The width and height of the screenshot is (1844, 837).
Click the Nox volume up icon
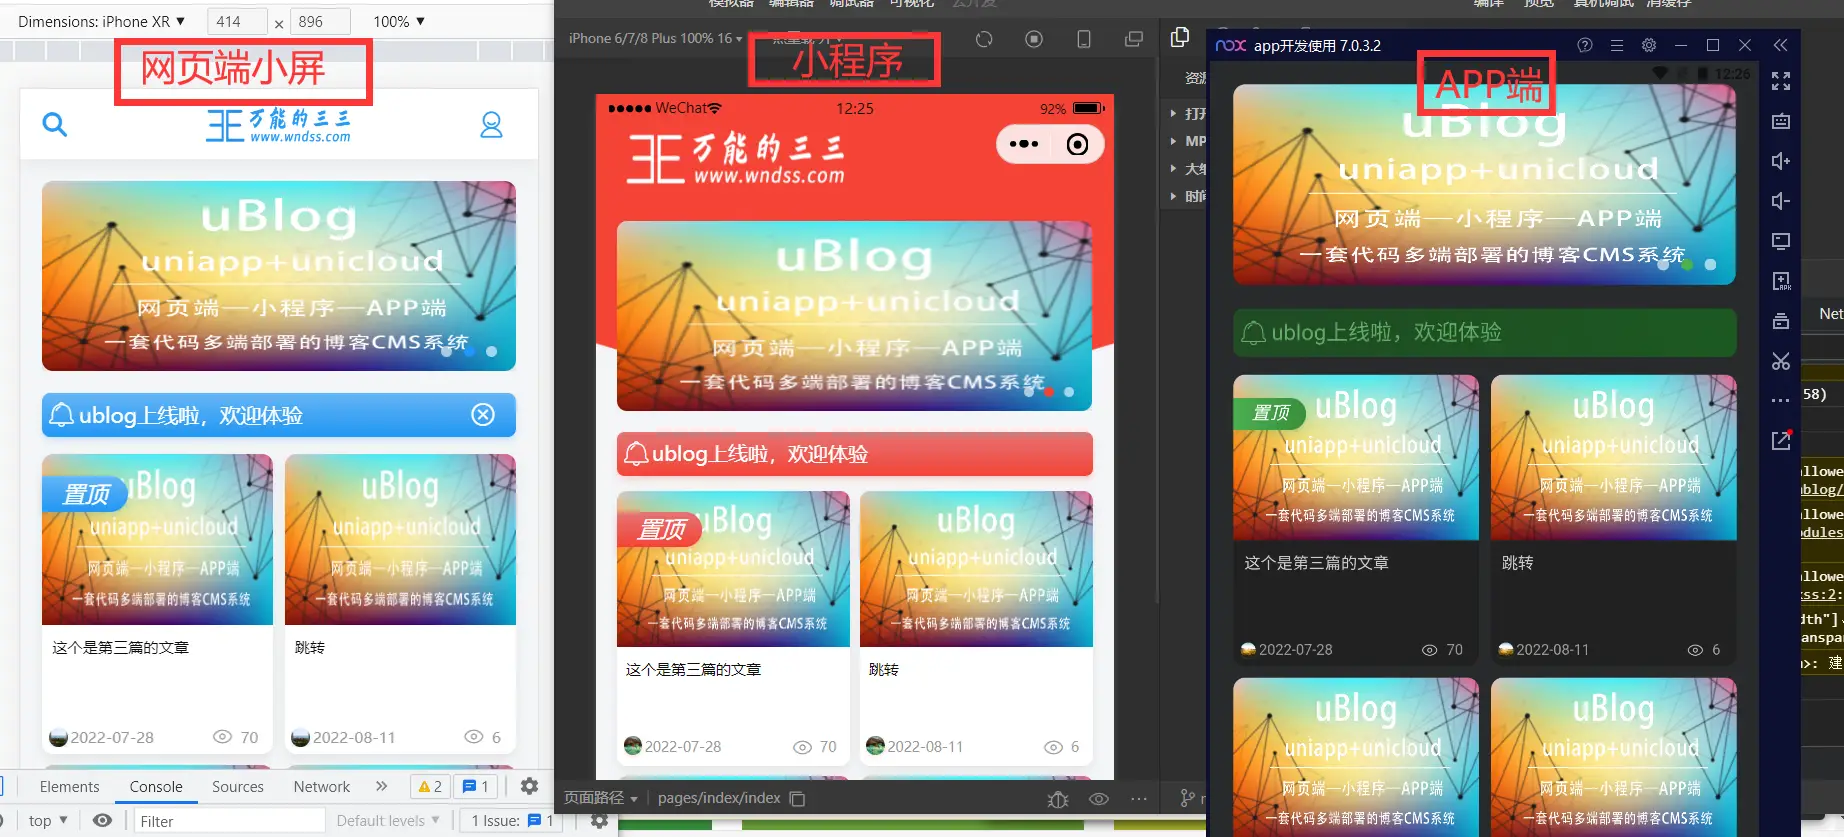click(1781, 161)
